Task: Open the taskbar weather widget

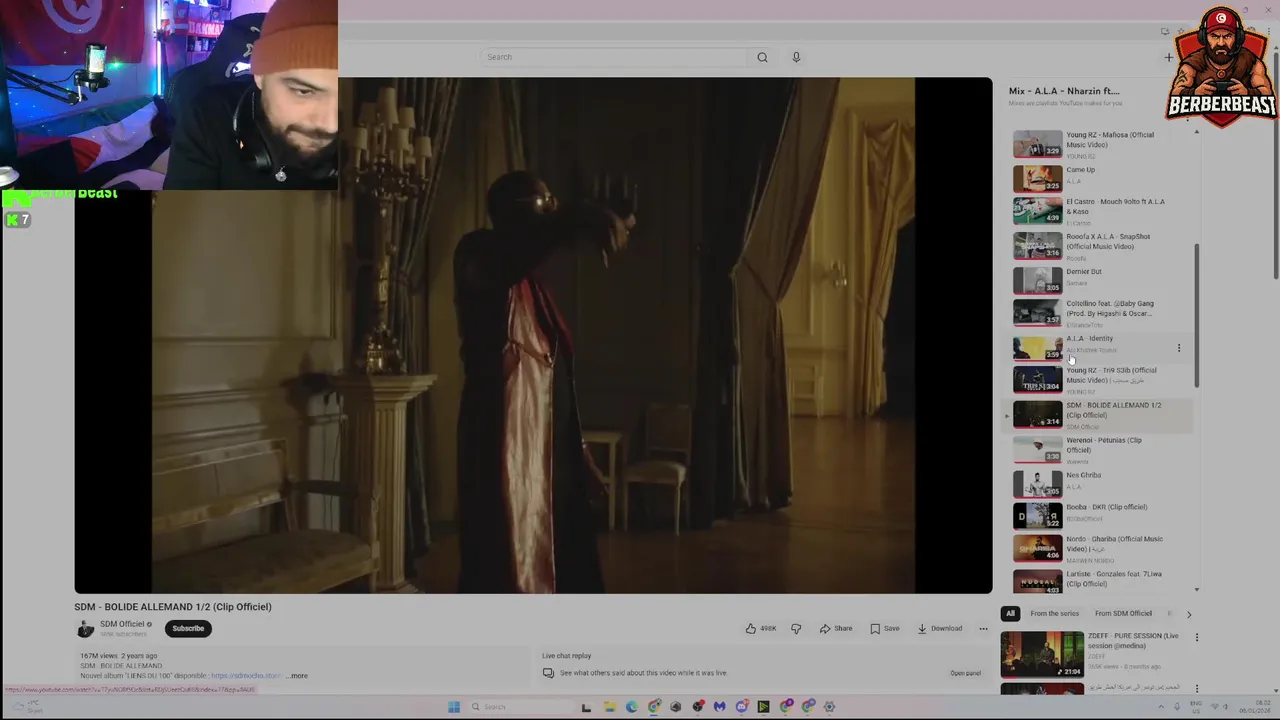Action: click(x=30, y=707)
